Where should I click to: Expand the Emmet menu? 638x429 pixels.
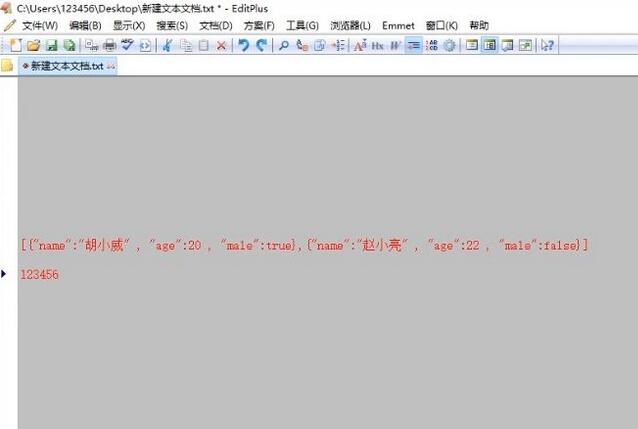tap(398, 25)
